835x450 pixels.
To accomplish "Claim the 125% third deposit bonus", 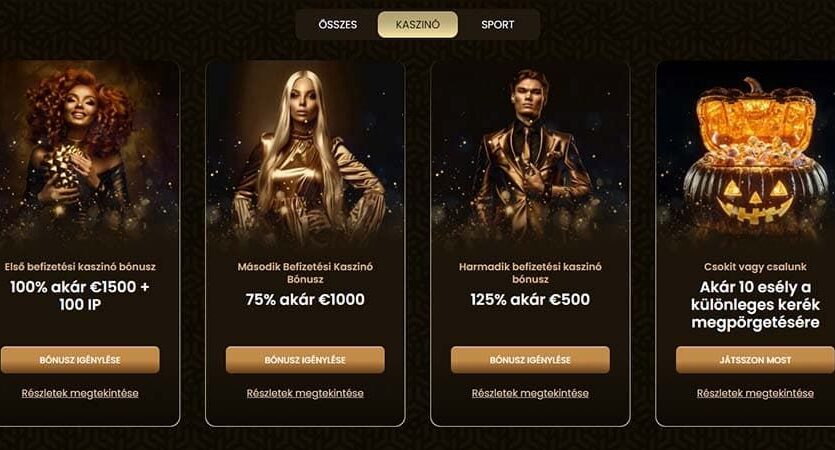I will (x=530, y=360).
